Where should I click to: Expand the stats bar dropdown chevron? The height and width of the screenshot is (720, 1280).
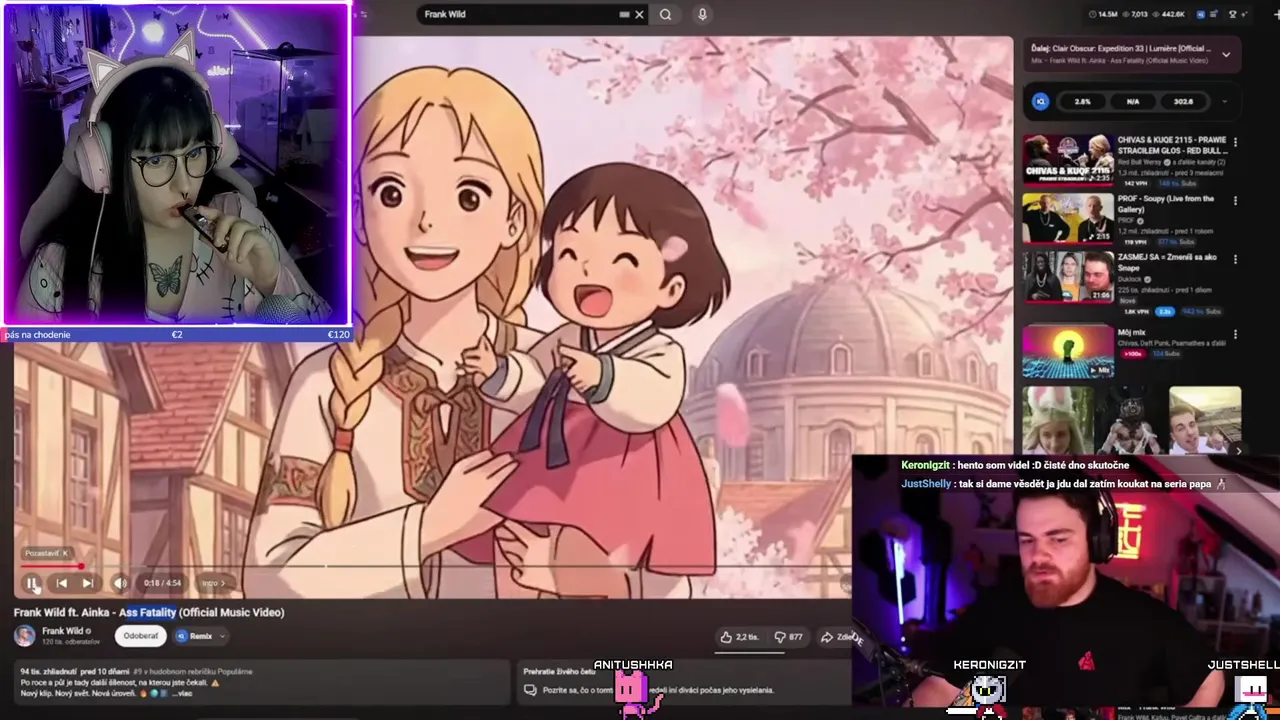(1224, 101)
